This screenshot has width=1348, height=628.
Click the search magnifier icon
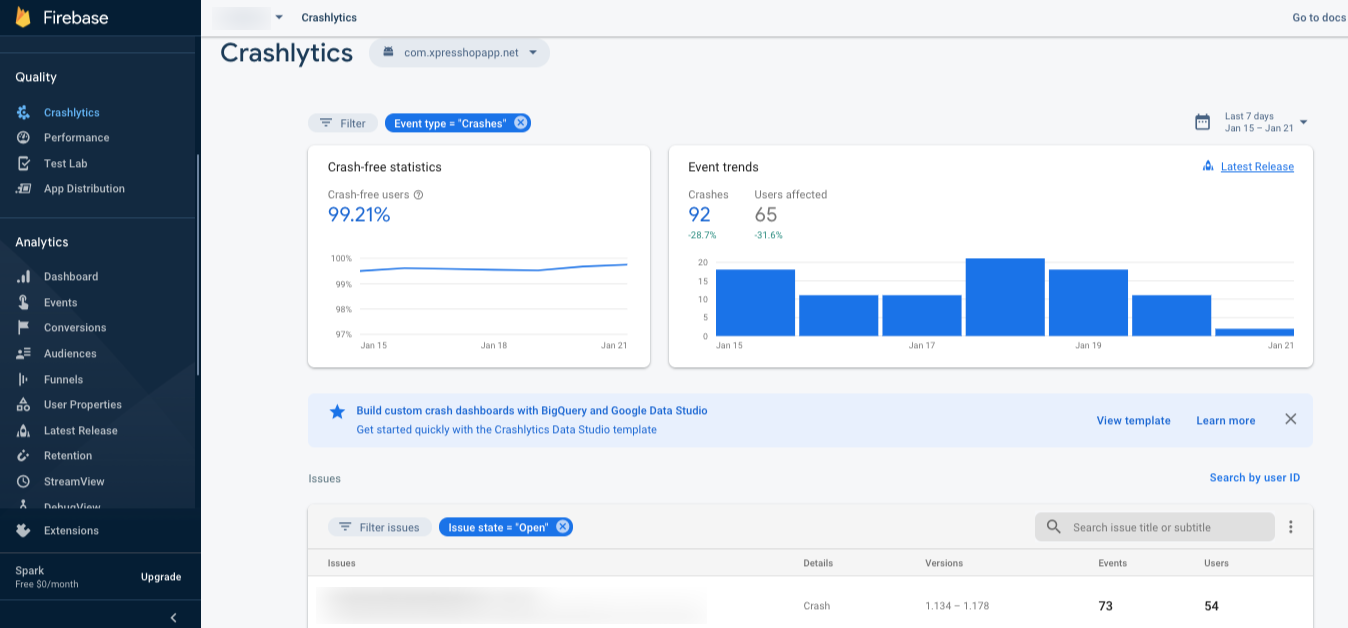pos(1053,527)
